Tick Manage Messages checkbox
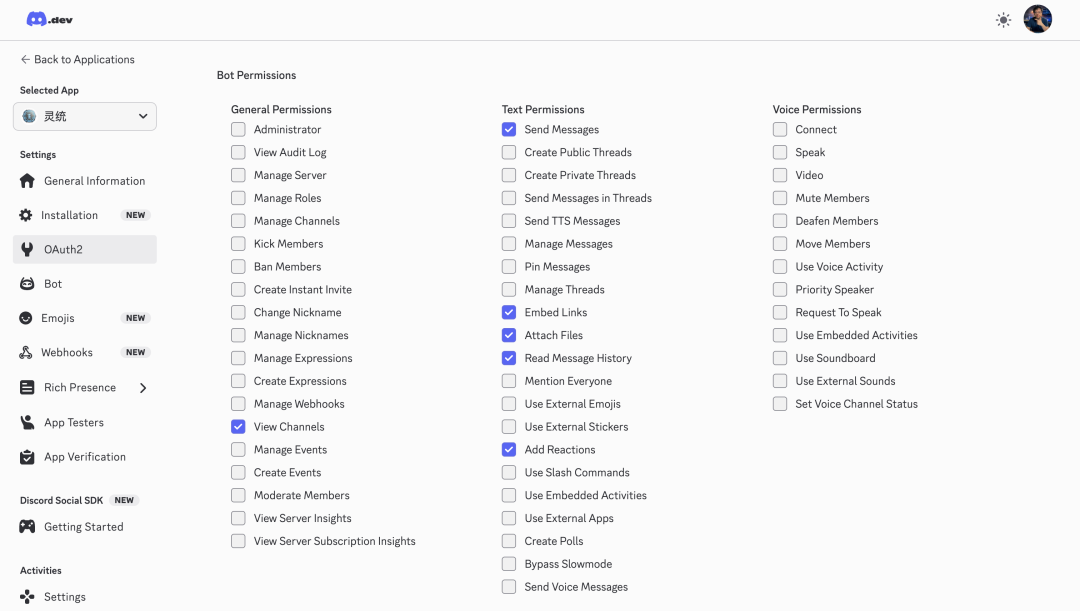1080x611 pixels. click(x=509, y=244)
